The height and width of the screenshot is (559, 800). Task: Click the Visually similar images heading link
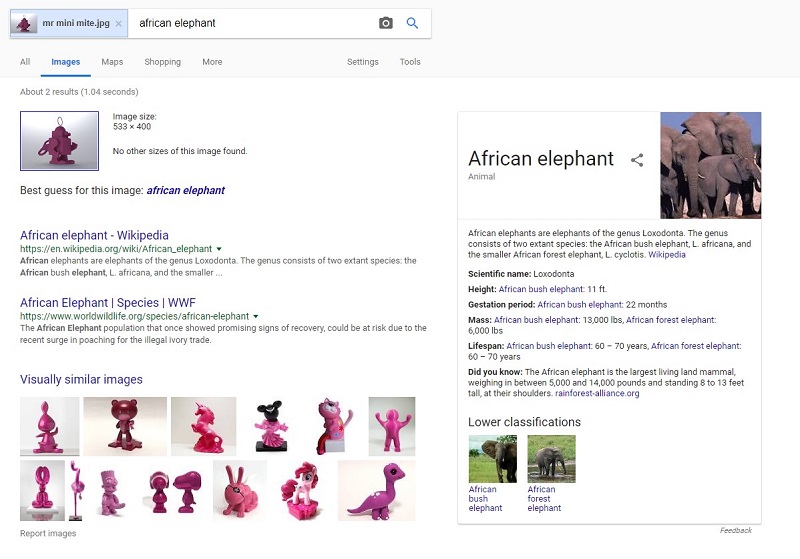click(x=81, y=380)
